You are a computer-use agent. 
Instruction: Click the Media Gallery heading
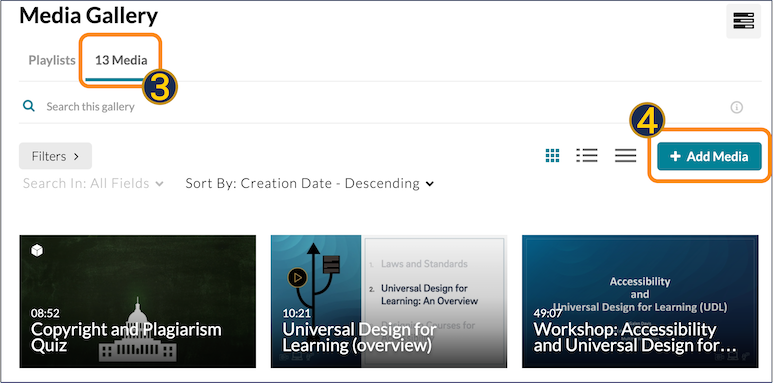pos(89,16)
